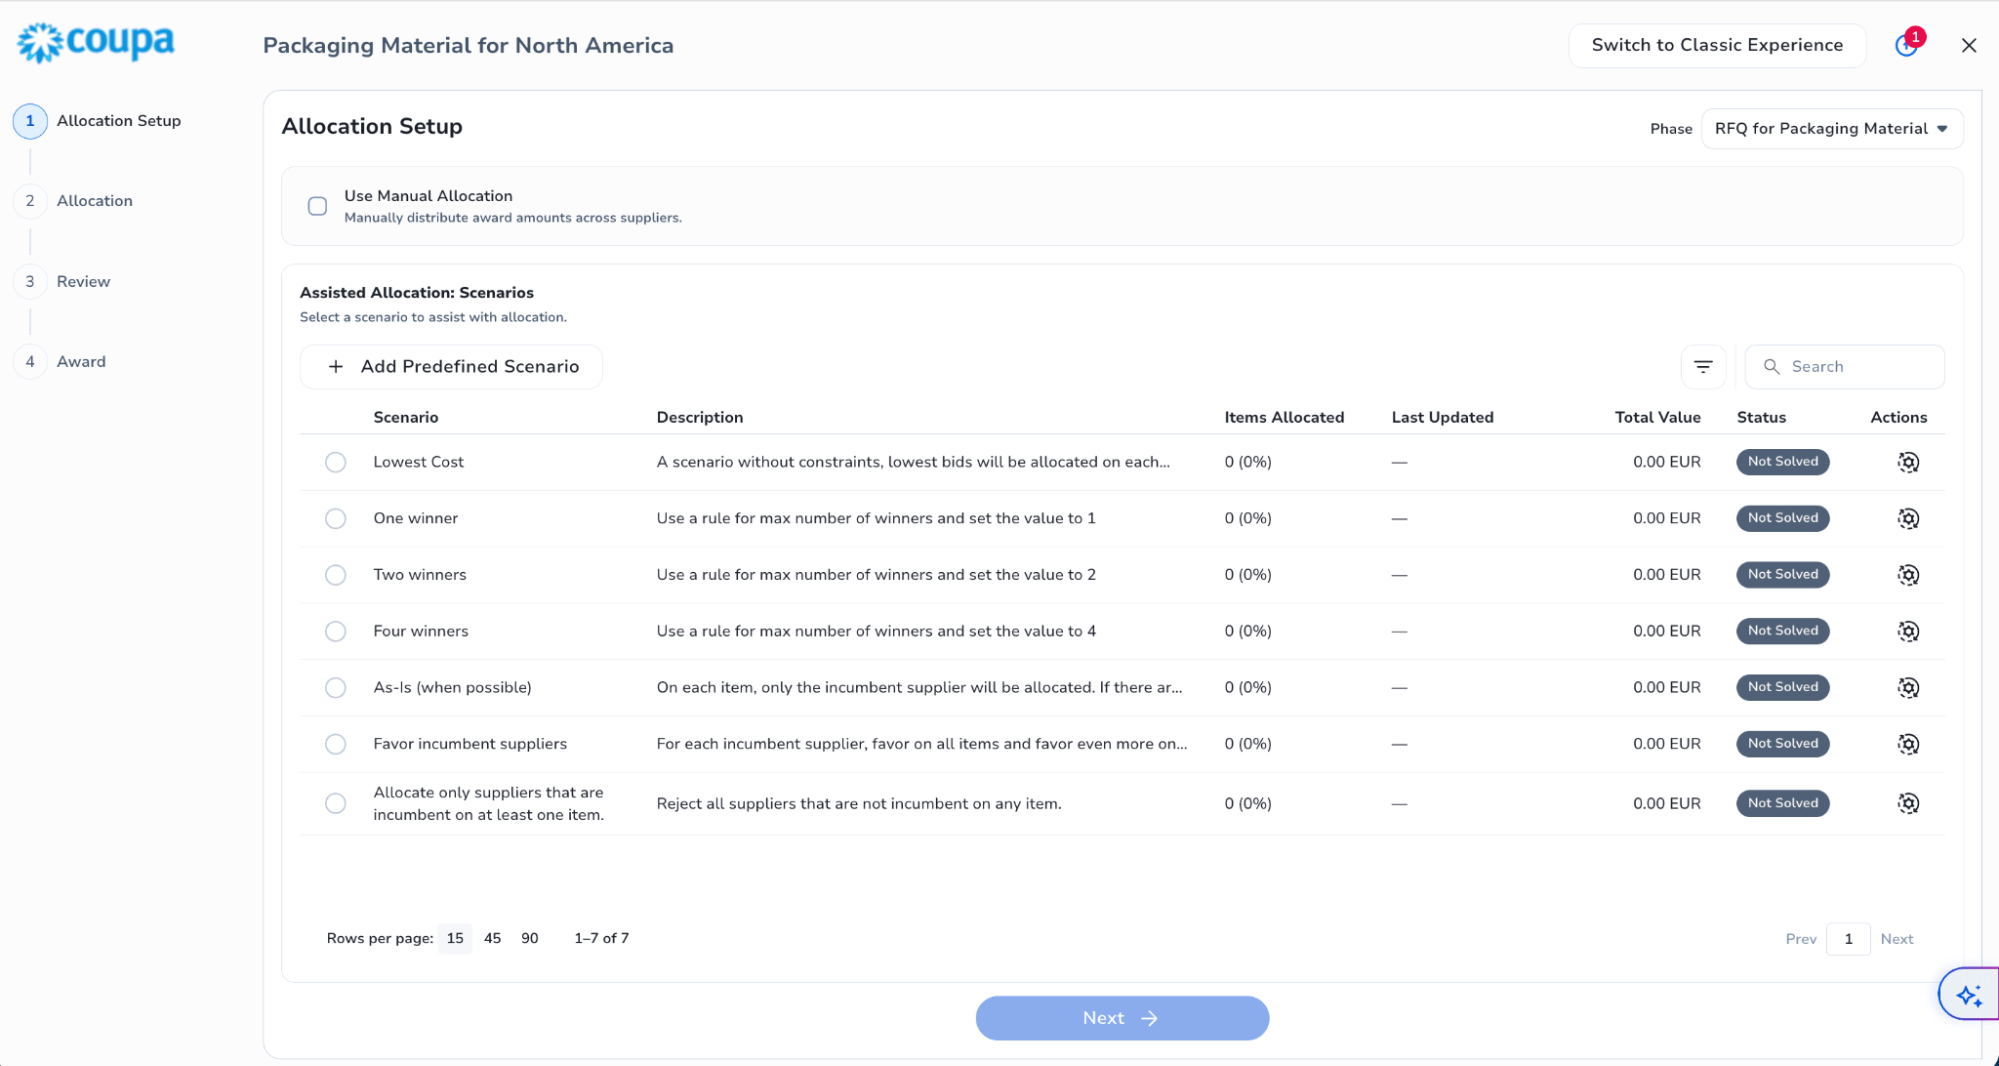Open the notifications icon with red badge
Viewport: 1999px width, 1066px height.
pyautogui.click(x=1908, y=44)
